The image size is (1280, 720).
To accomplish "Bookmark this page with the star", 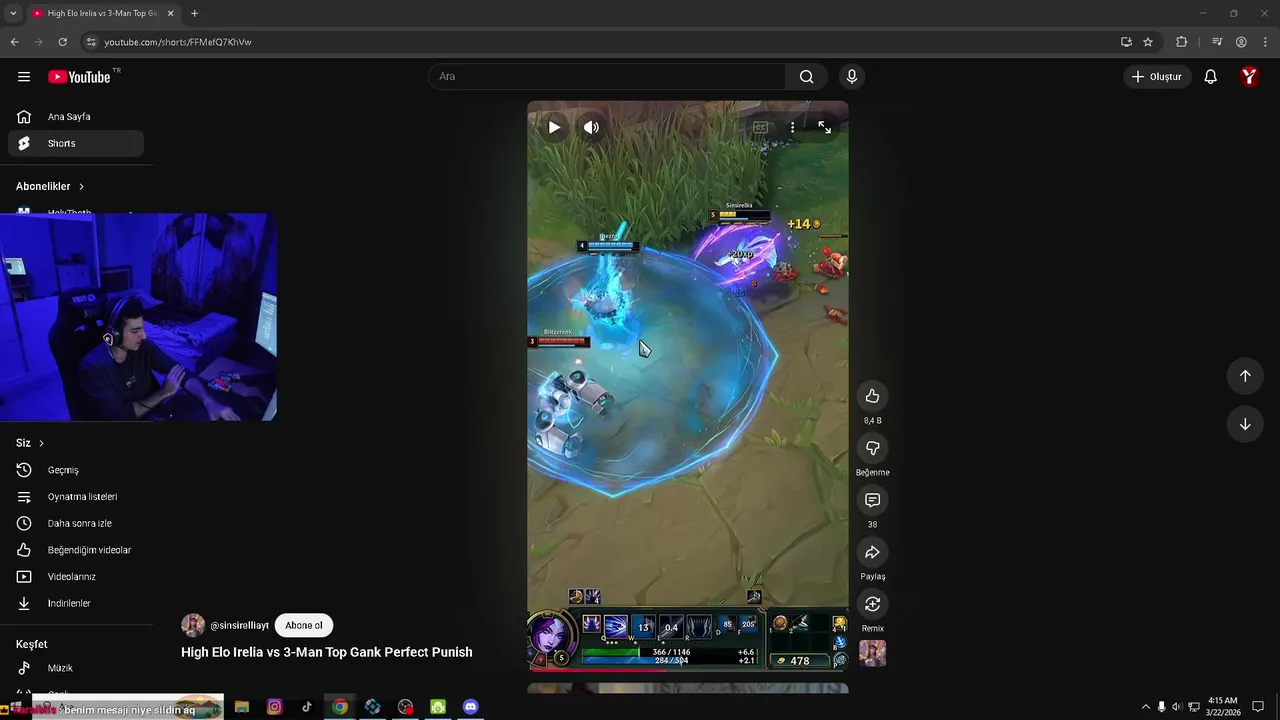I will 1148,42.
